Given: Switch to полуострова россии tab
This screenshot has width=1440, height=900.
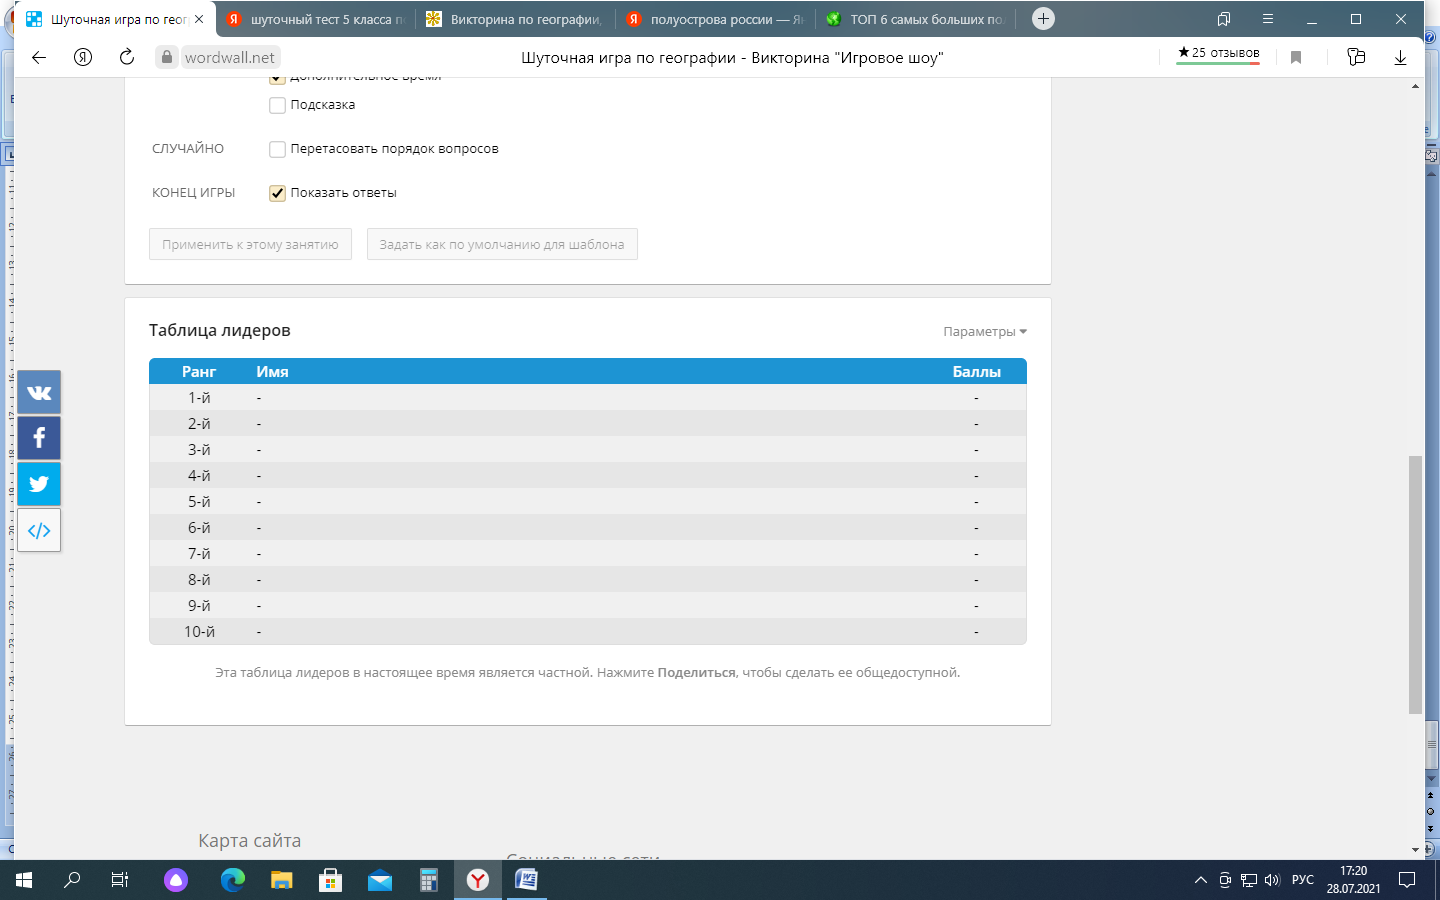Looking at the screenshot, I should [715, 19].
